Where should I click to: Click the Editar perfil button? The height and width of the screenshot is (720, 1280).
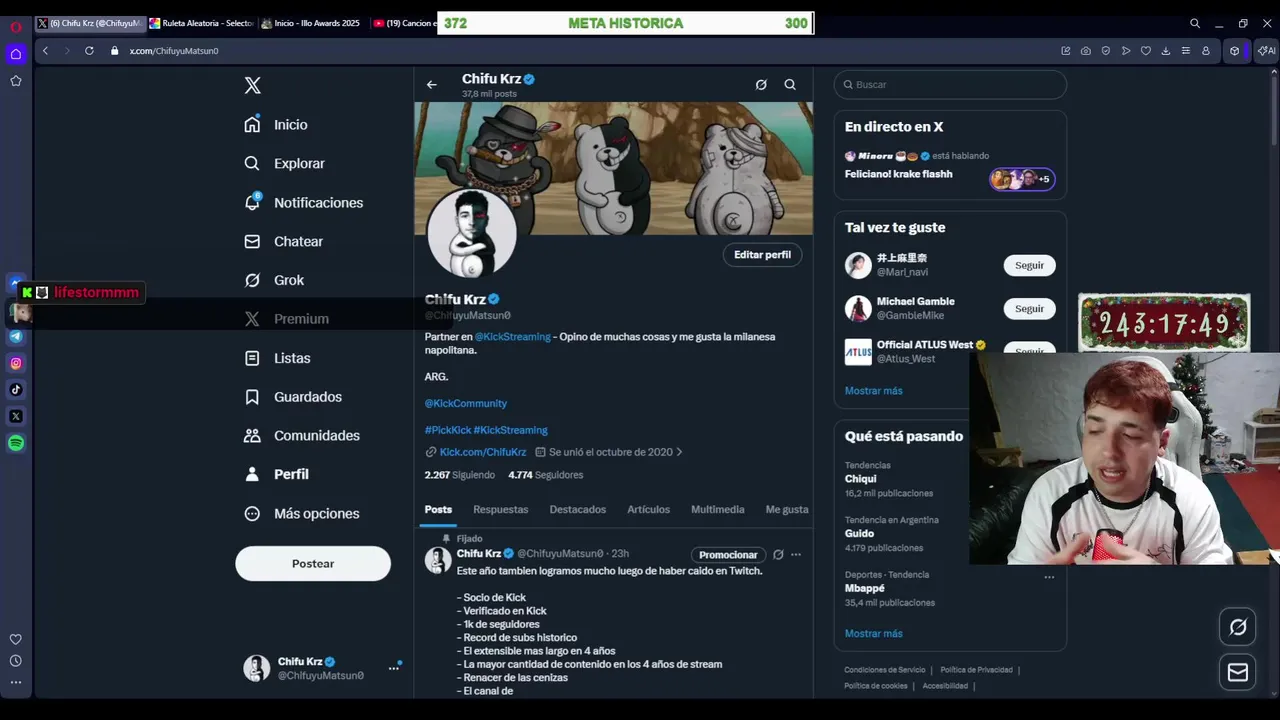pyautogui.click(x=762, y=255)
